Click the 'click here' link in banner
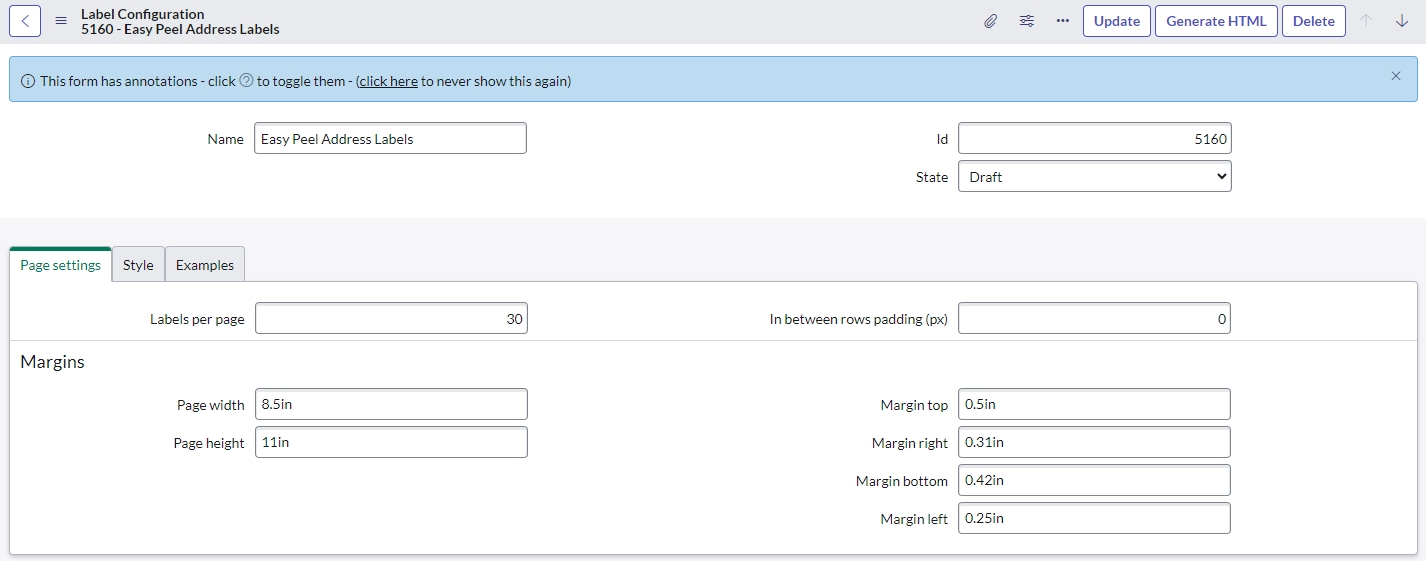 tap(388, 81)
